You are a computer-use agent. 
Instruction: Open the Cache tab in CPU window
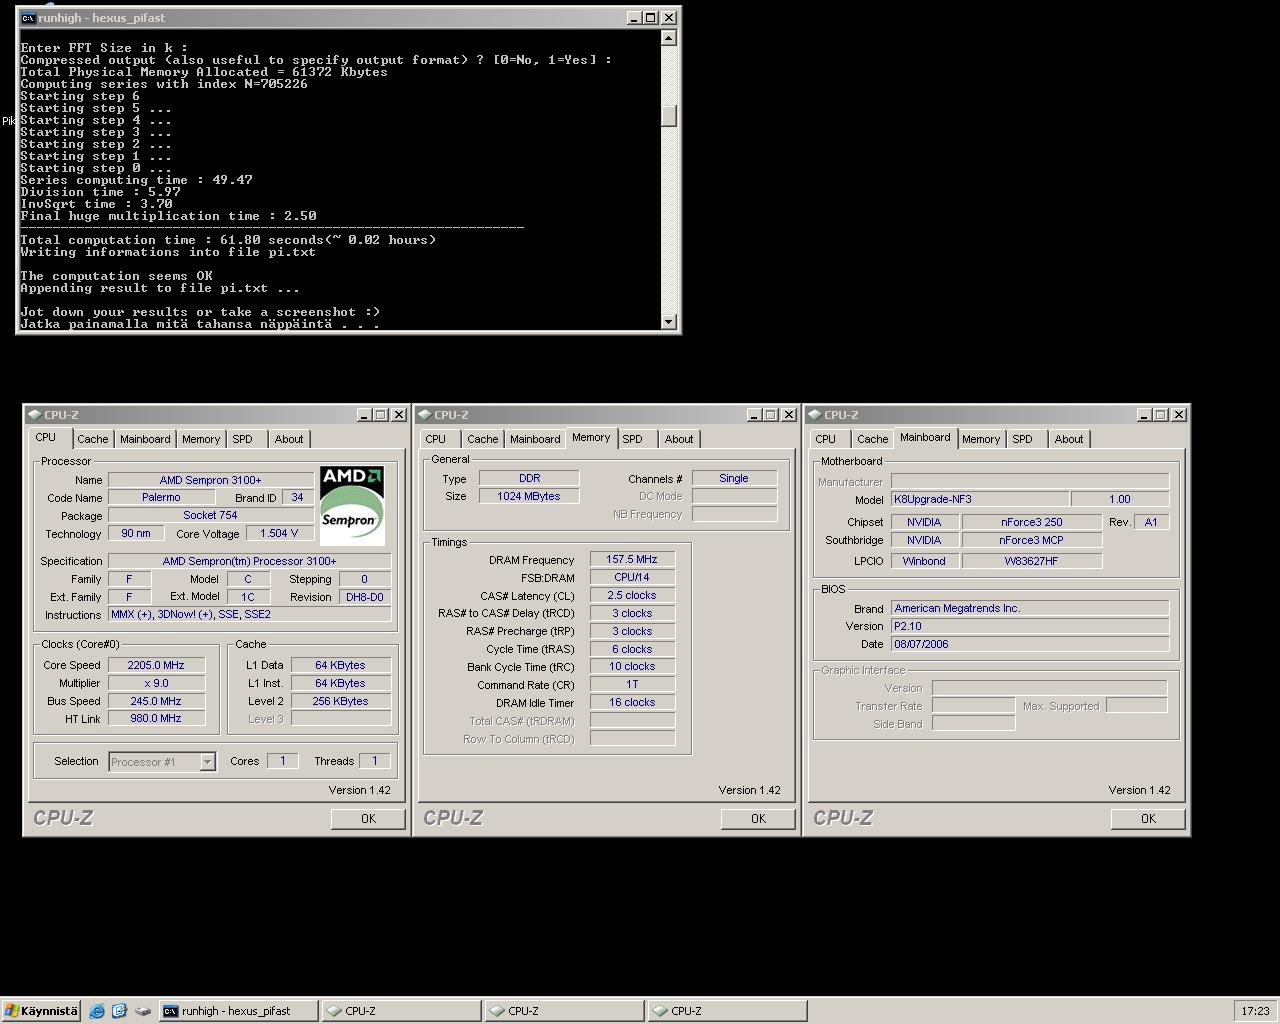(93, 439)
